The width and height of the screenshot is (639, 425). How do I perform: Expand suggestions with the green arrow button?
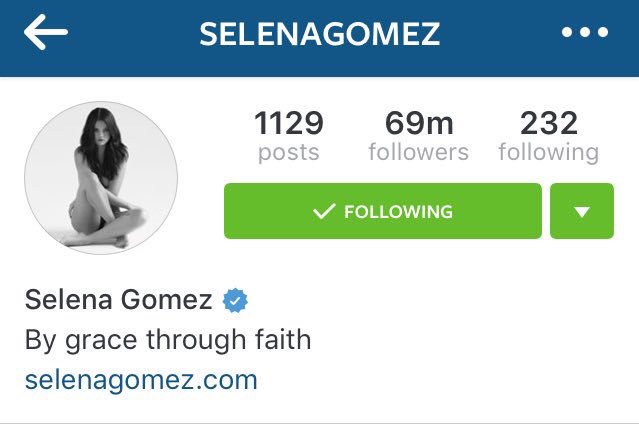pyautogui.click(x=582, y=211)
